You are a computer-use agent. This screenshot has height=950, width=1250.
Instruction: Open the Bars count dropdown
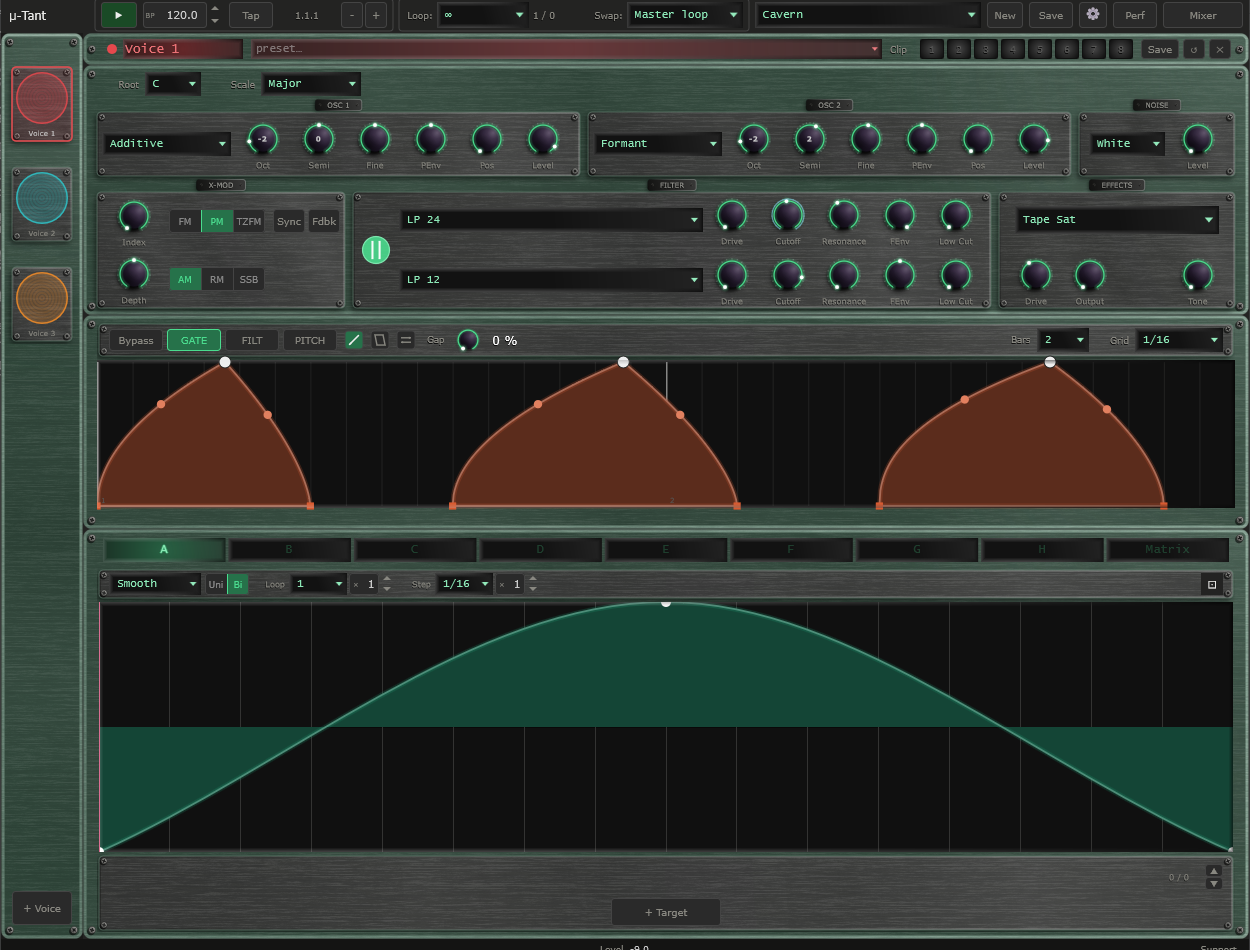pyautogui.click(x=1064, y=340)
